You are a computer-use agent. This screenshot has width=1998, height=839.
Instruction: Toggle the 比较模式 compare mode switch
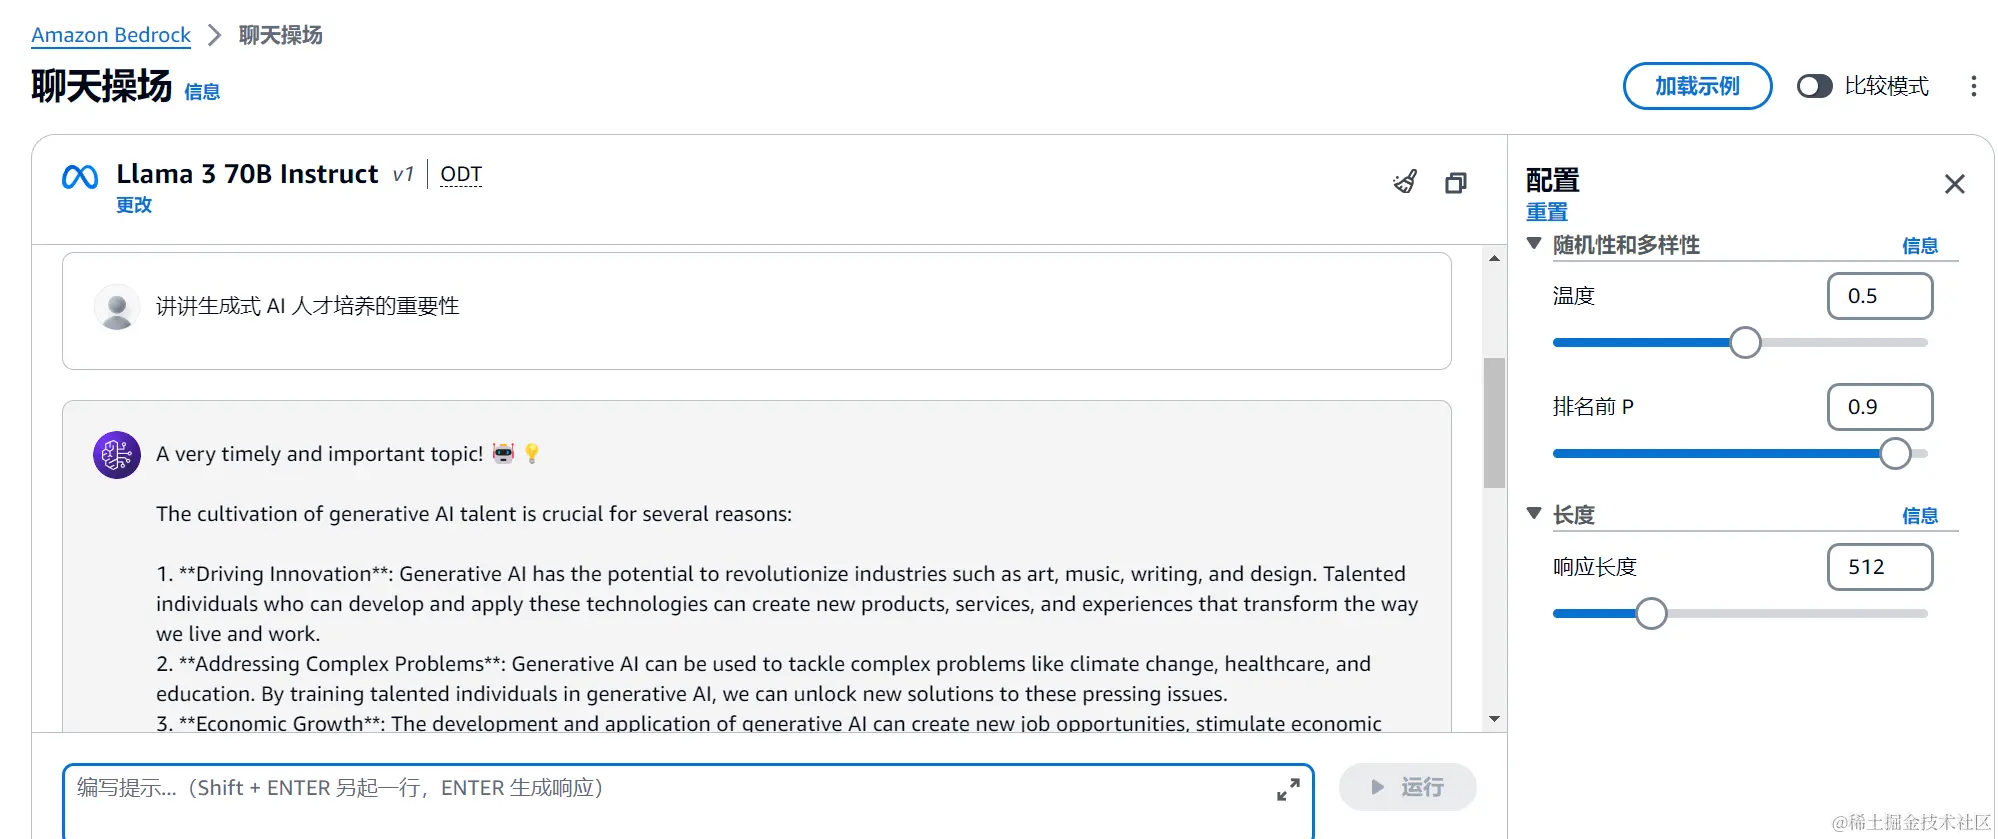1814,86
